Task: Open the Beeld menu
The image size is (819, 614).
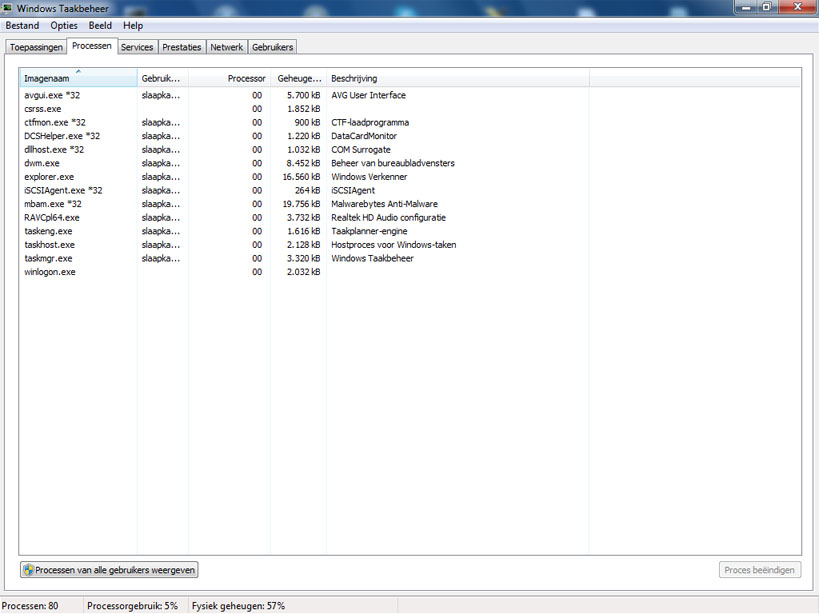Action: point(100,26)
